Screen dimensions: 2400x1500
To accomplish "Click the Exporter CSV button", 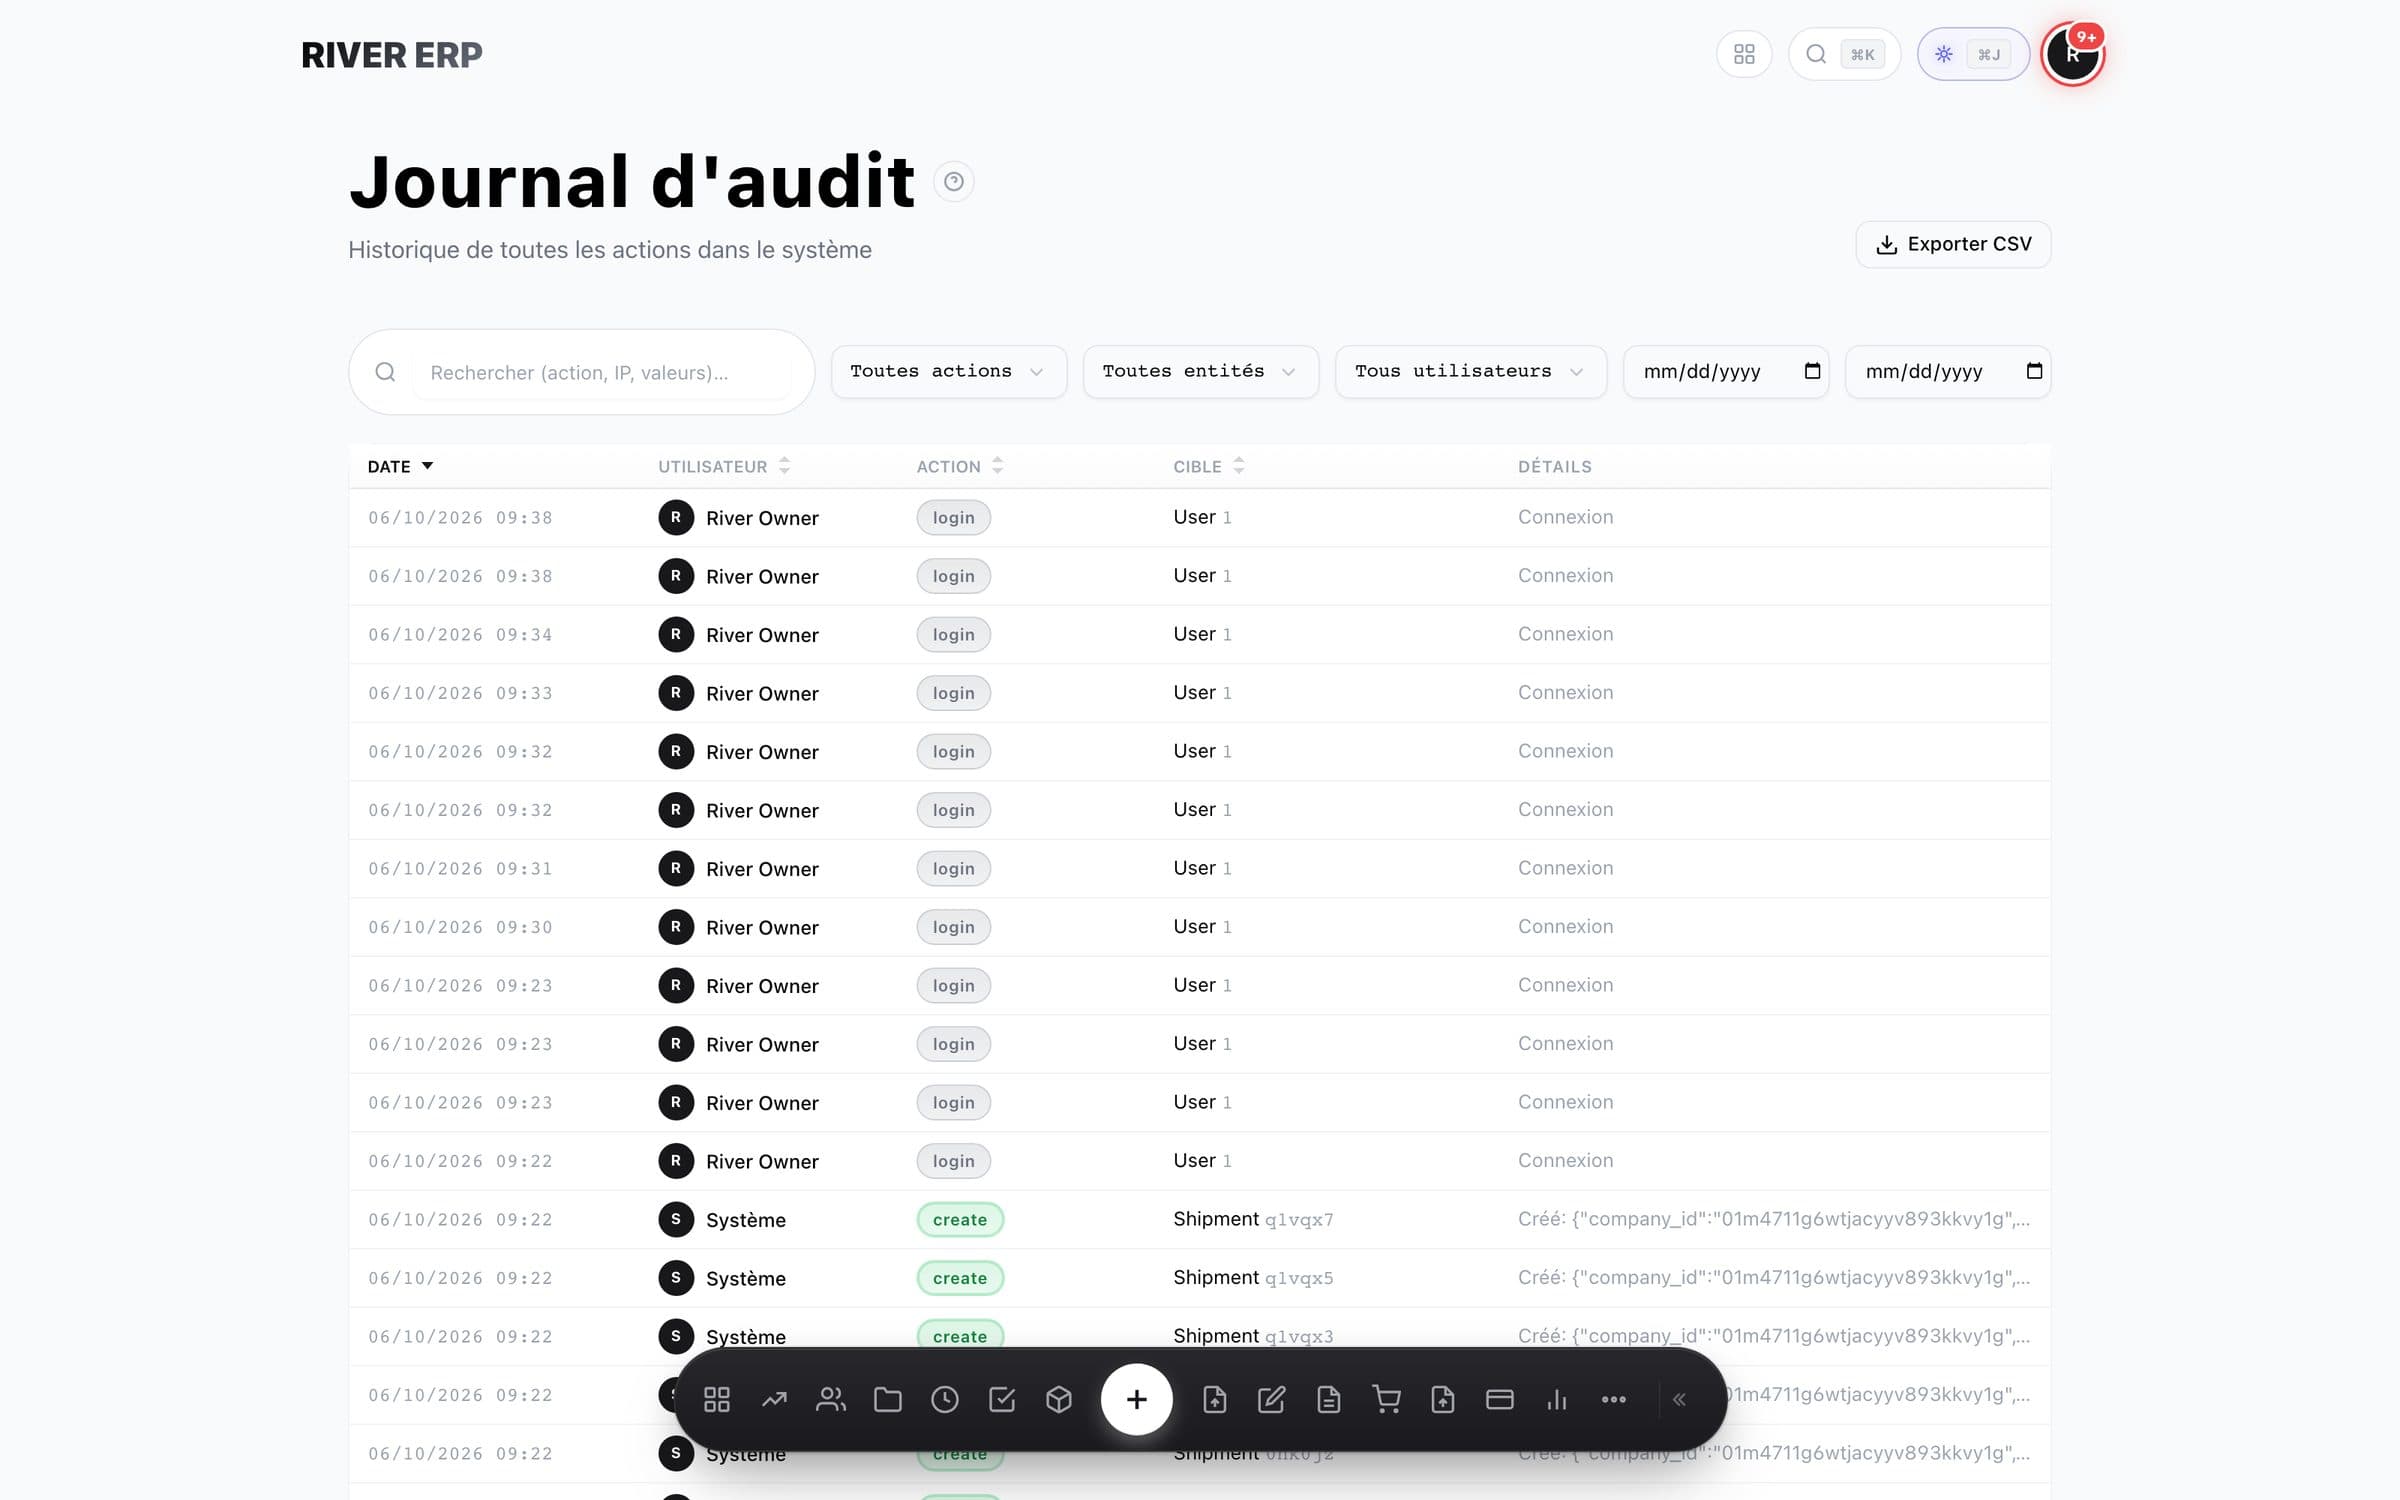I will 1953,244.
